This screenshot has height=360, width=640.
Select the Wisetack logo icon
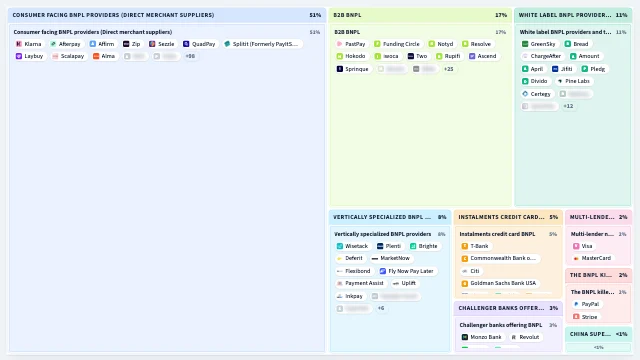point(340,246)
